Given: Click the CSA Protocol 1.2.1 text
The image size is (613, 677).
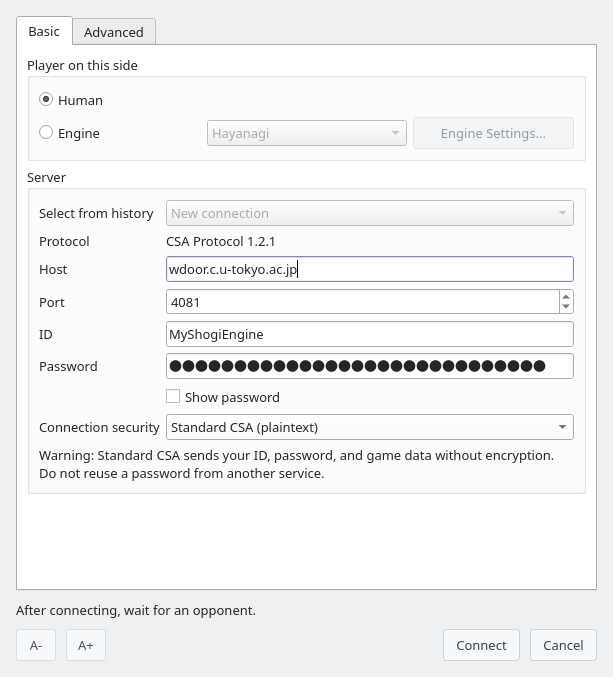Looking at the screenshot, I should click(x=221, y=241).
